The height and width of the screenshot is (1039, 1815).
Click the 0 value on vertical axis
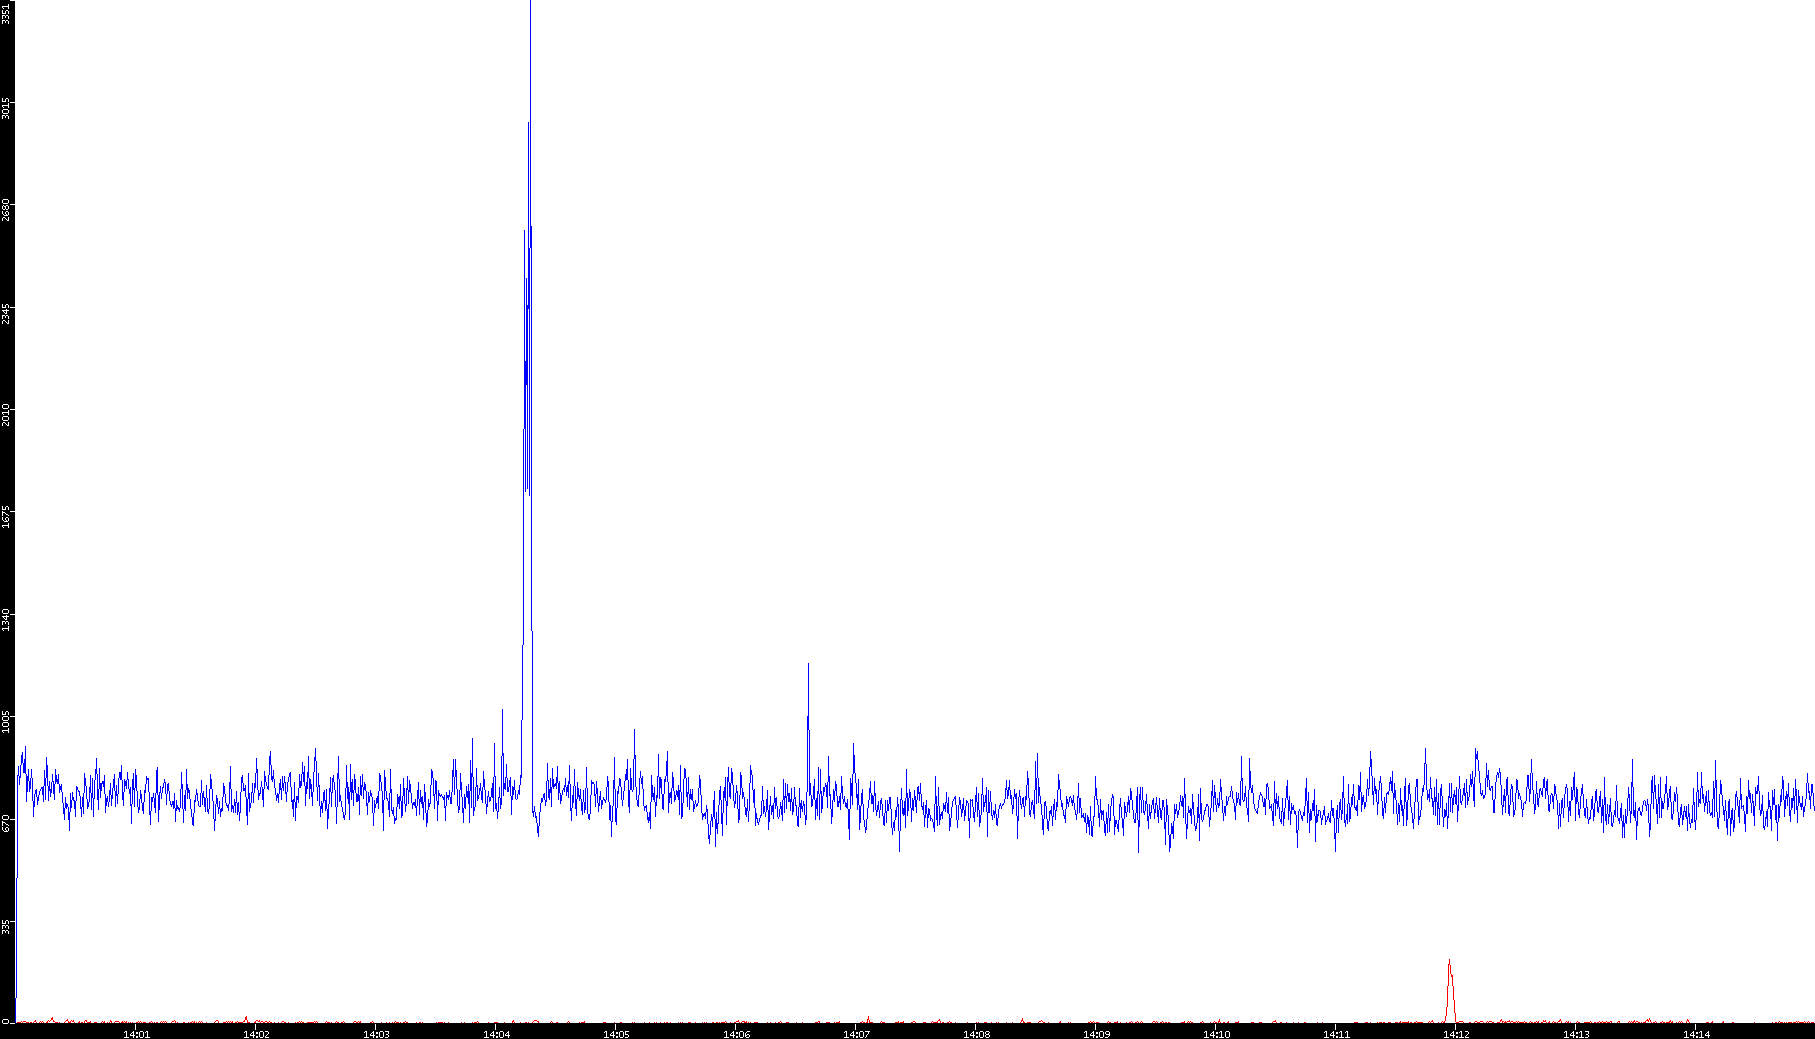click(6, 1021)
